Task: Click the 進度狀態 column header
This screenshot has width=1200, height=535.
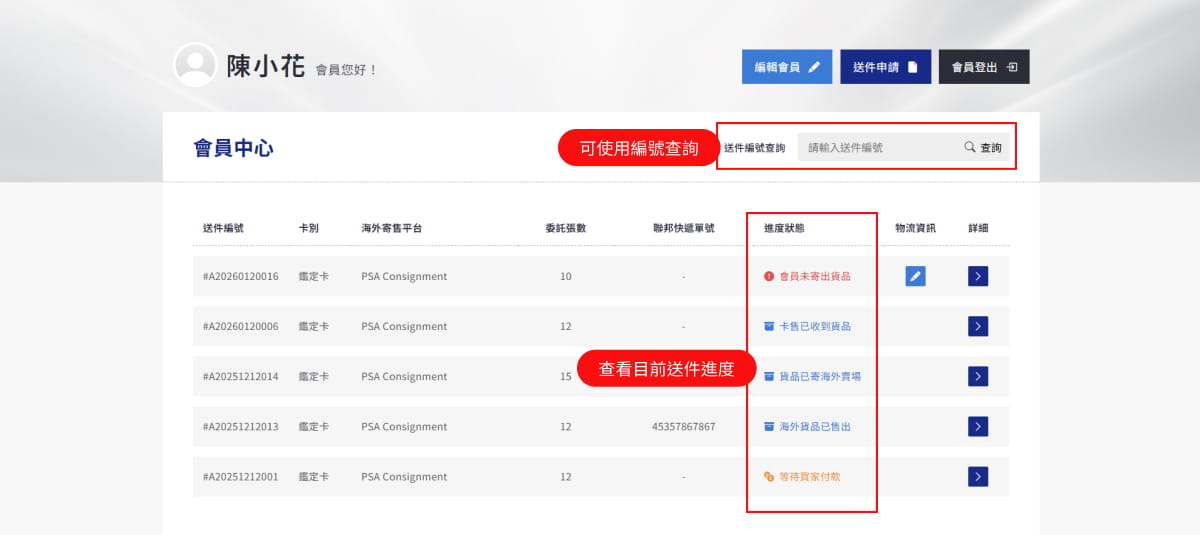Action: (784, 228)
